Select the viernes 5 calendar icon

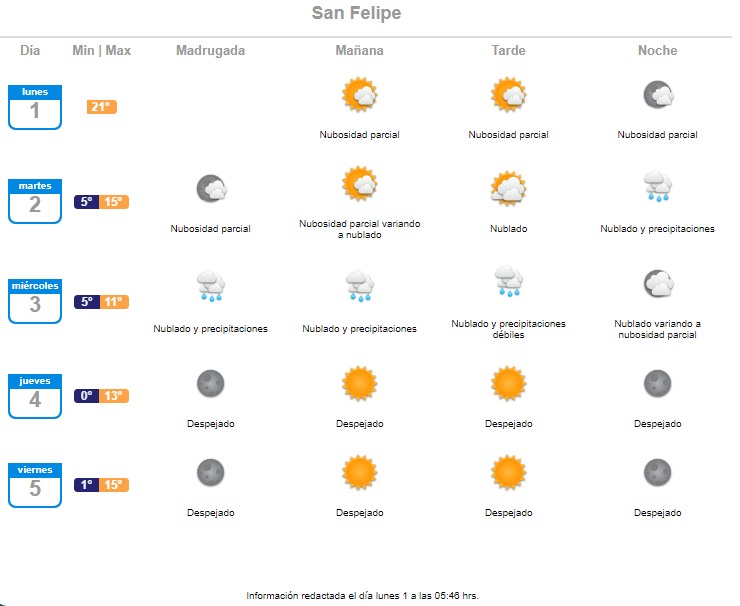point(35,485)
